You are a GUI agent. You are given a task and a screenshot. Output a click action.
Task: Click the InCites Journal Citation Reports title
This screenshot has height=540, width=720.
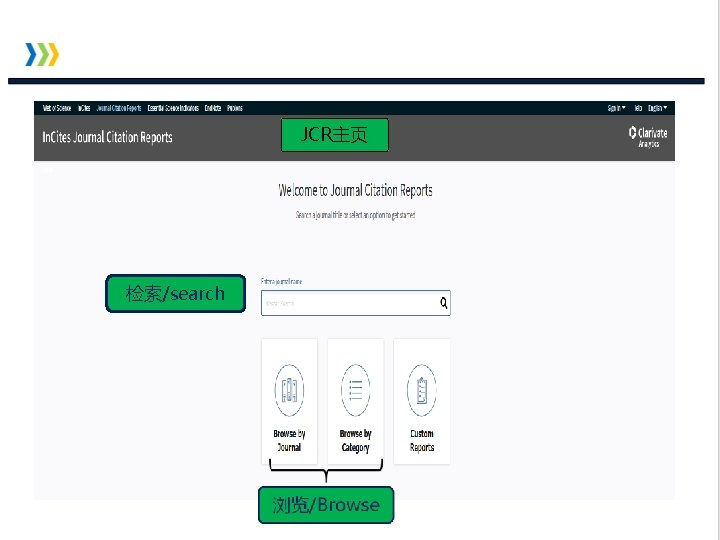pyautogui.click(x=107, y=137)
